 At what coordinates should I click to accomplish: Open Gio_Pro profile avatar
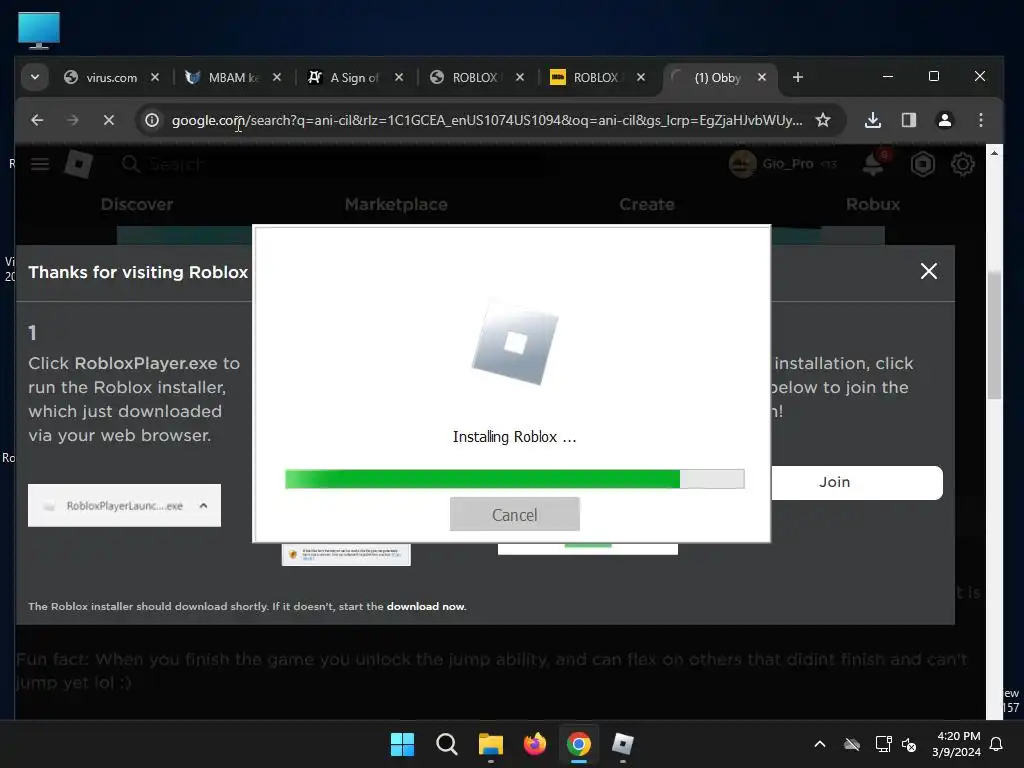click(x=743, y=164)
